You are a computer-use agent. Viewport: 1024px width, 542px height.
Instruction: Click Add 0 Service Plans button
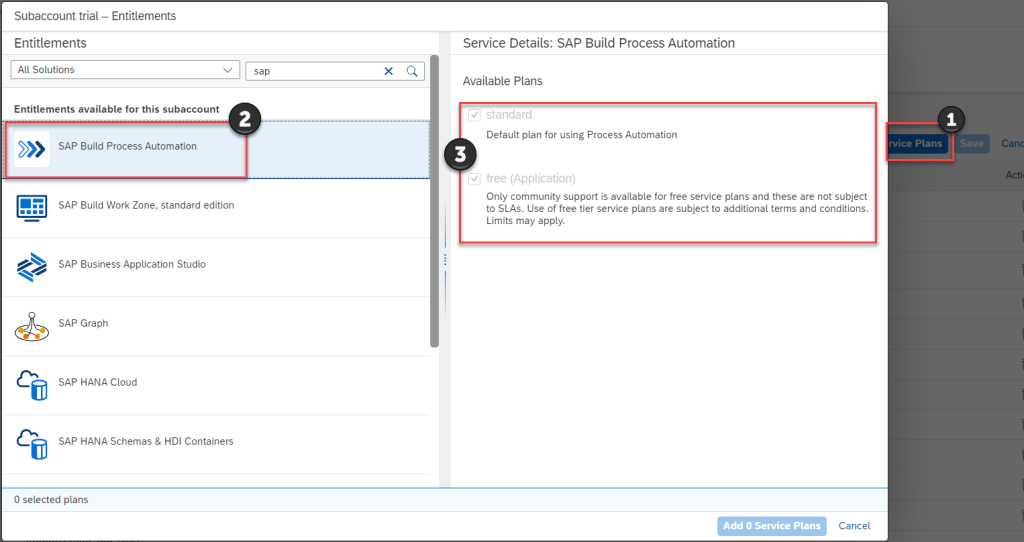771,526
